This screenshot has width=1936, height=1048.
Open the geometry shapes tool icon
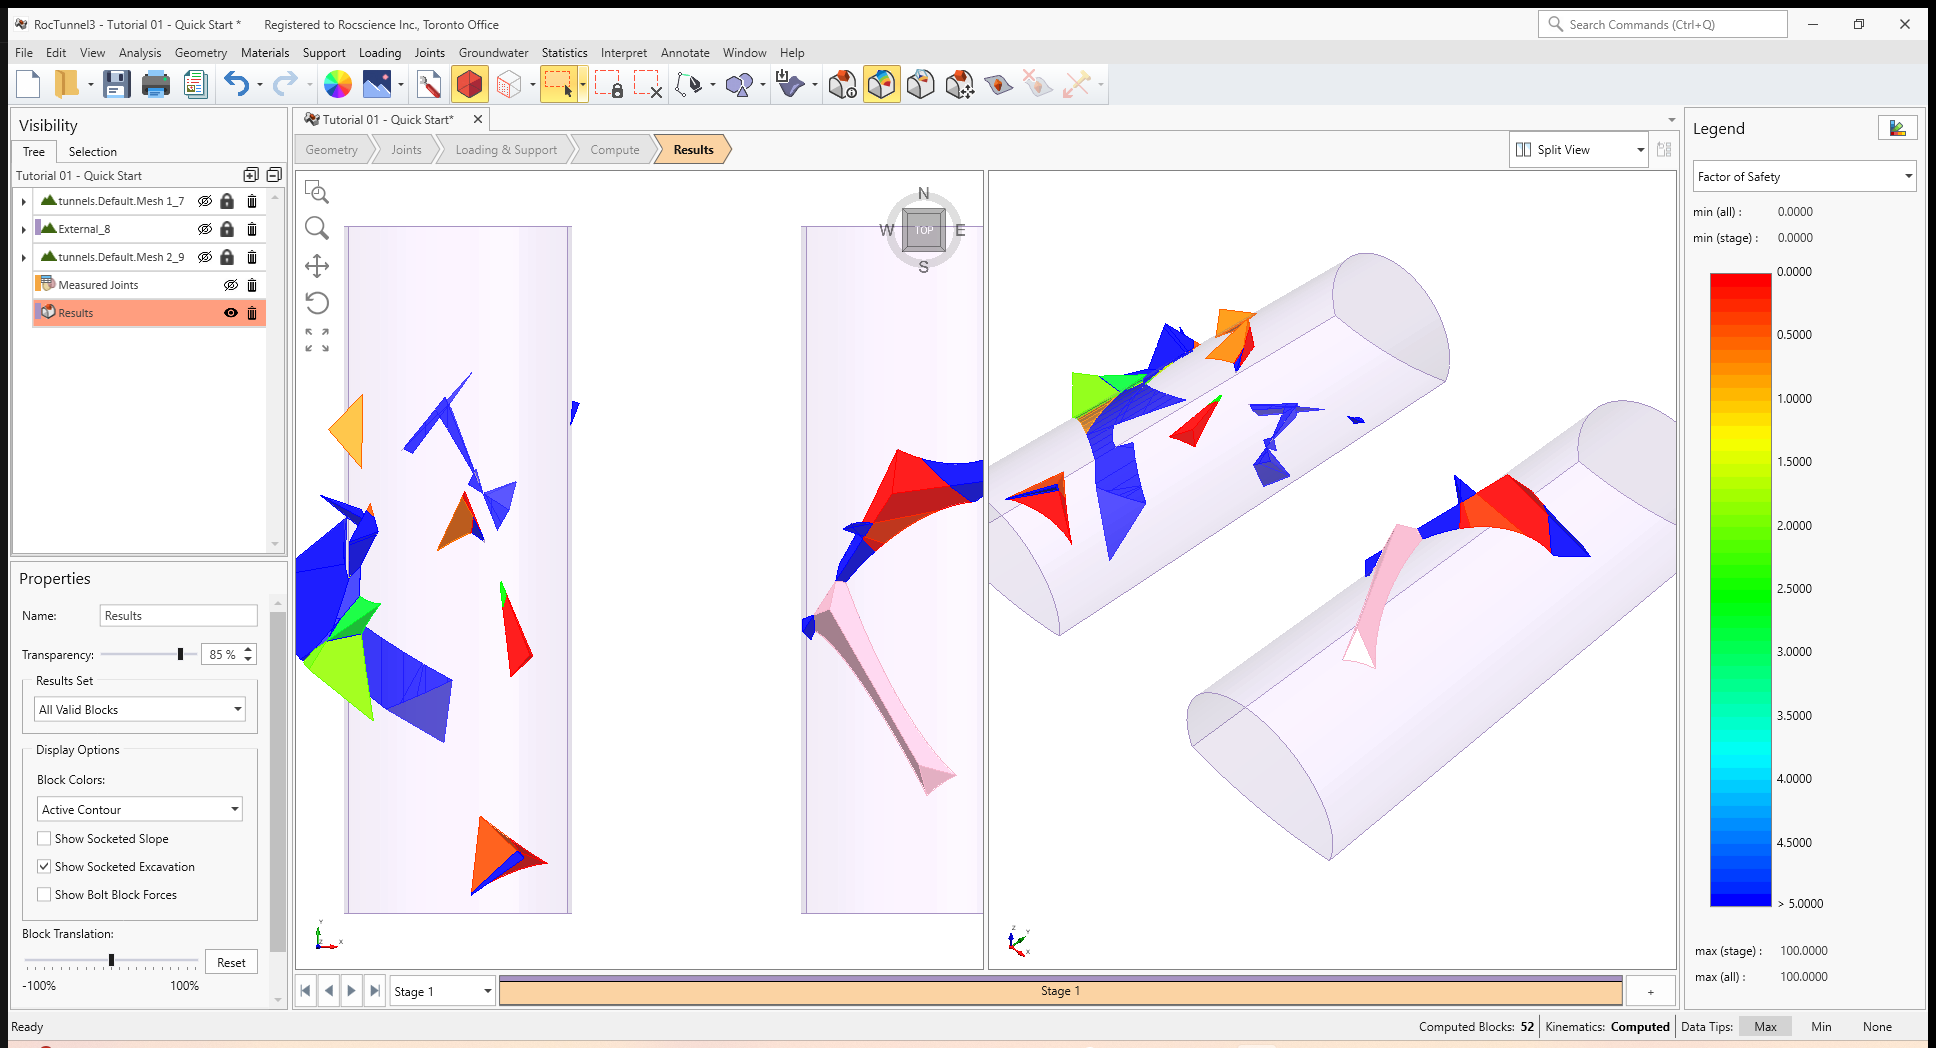[x=739, y=85]
